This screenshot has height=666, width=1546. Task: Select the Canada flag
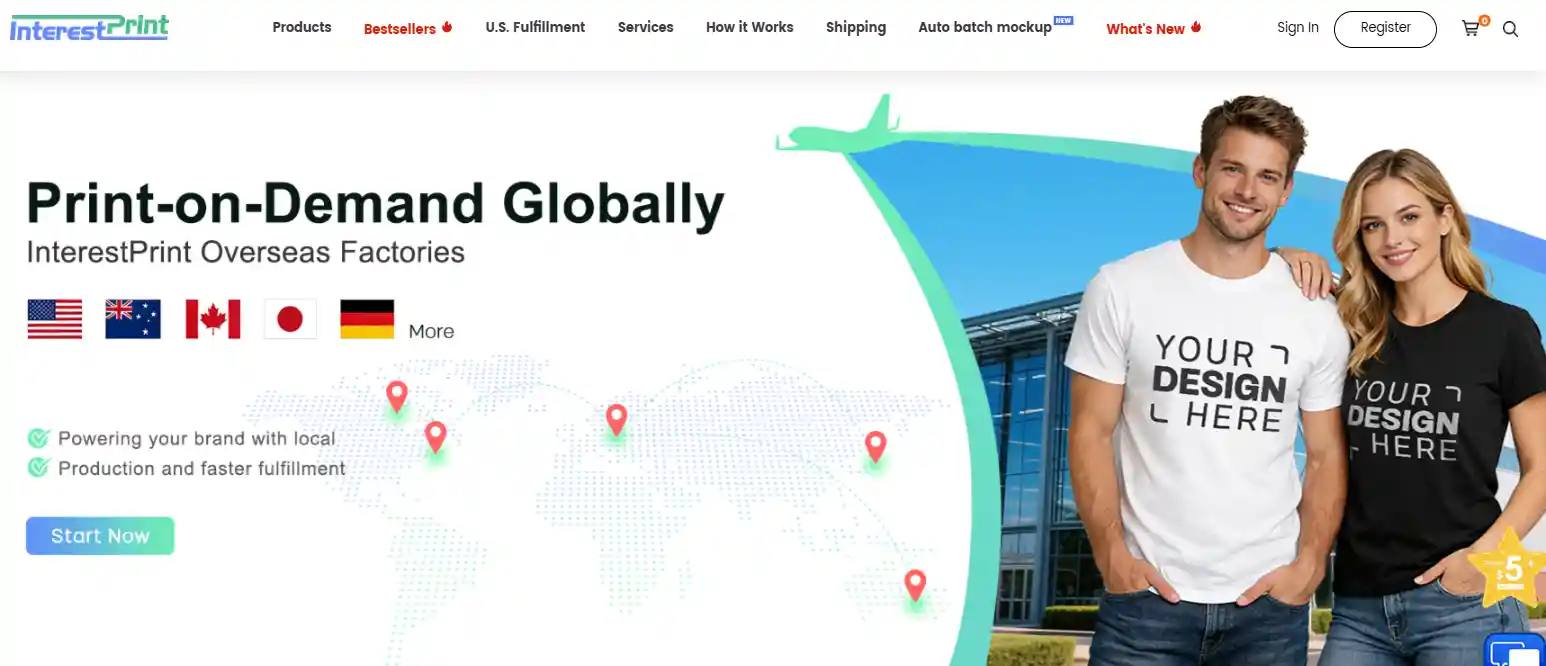(x=213, y=319)
